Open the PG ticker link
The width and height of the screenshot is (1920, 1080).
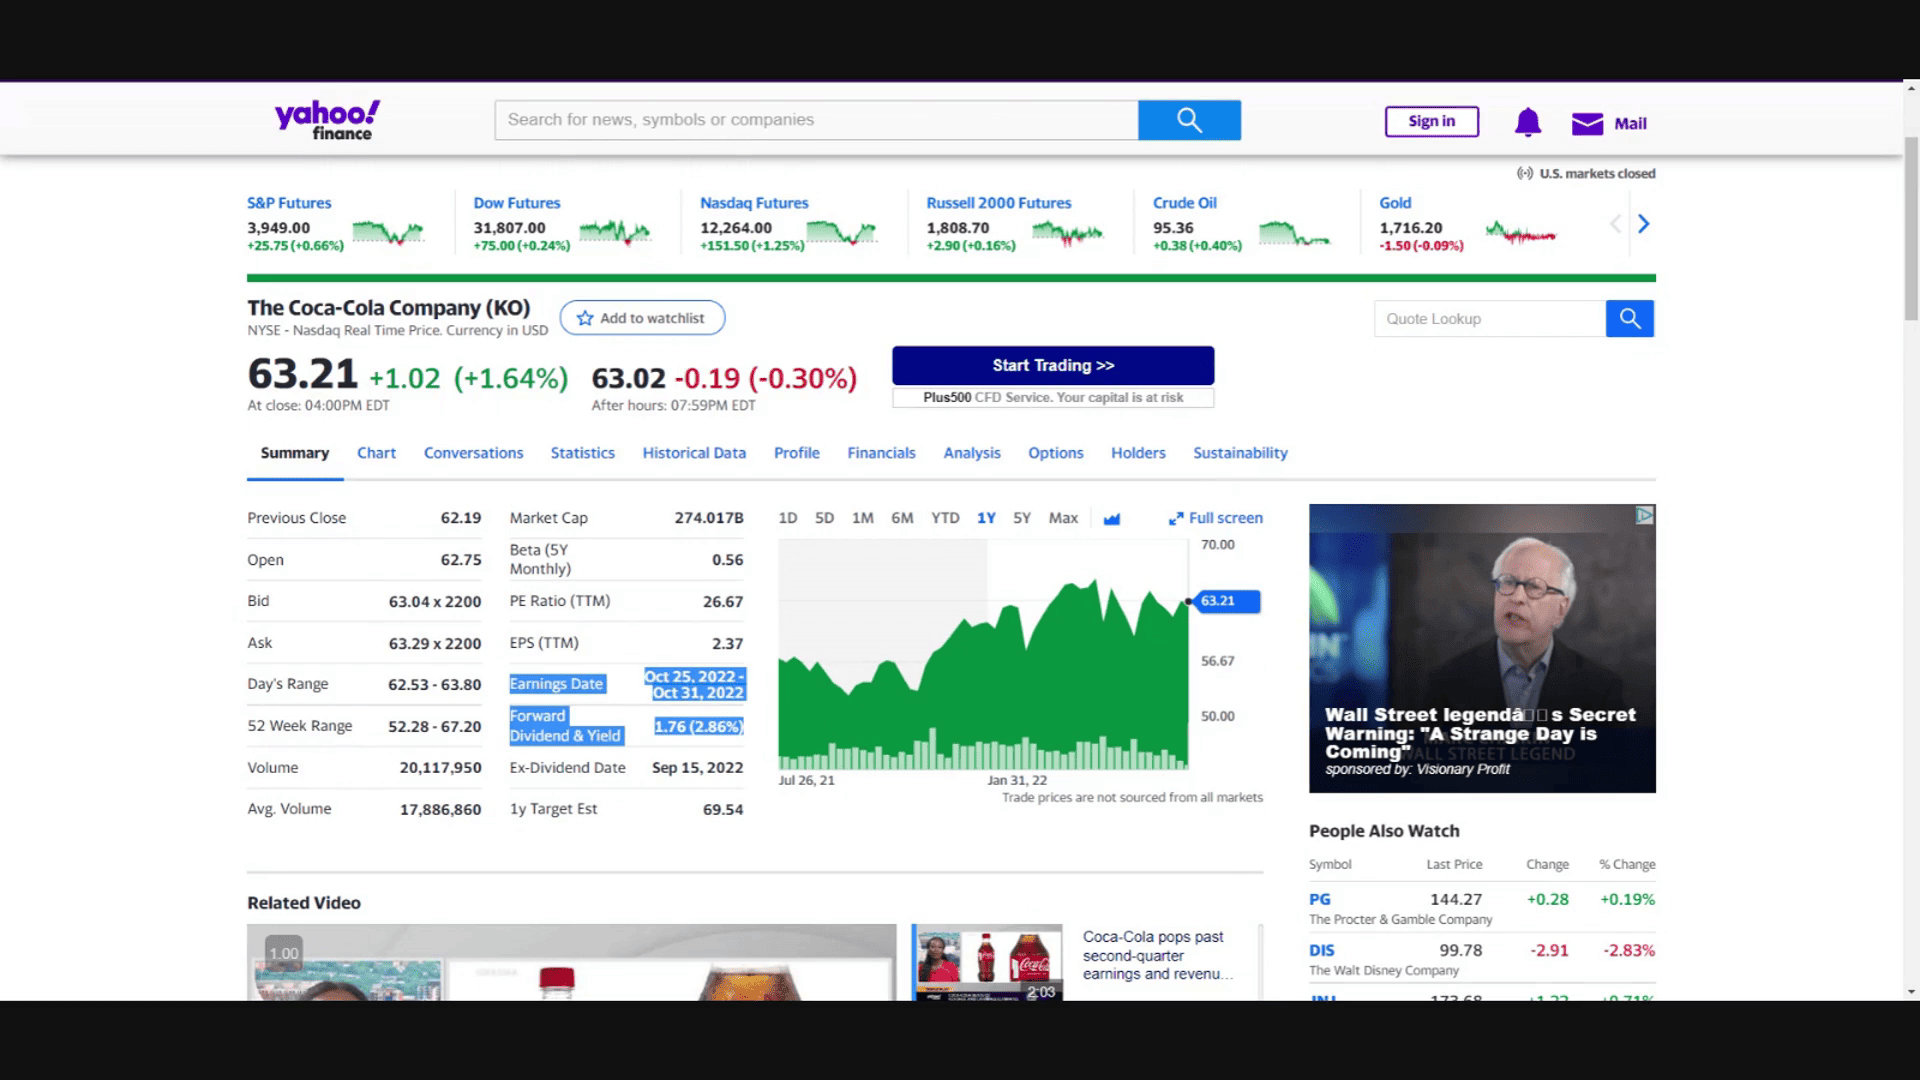click(1319, 899)
